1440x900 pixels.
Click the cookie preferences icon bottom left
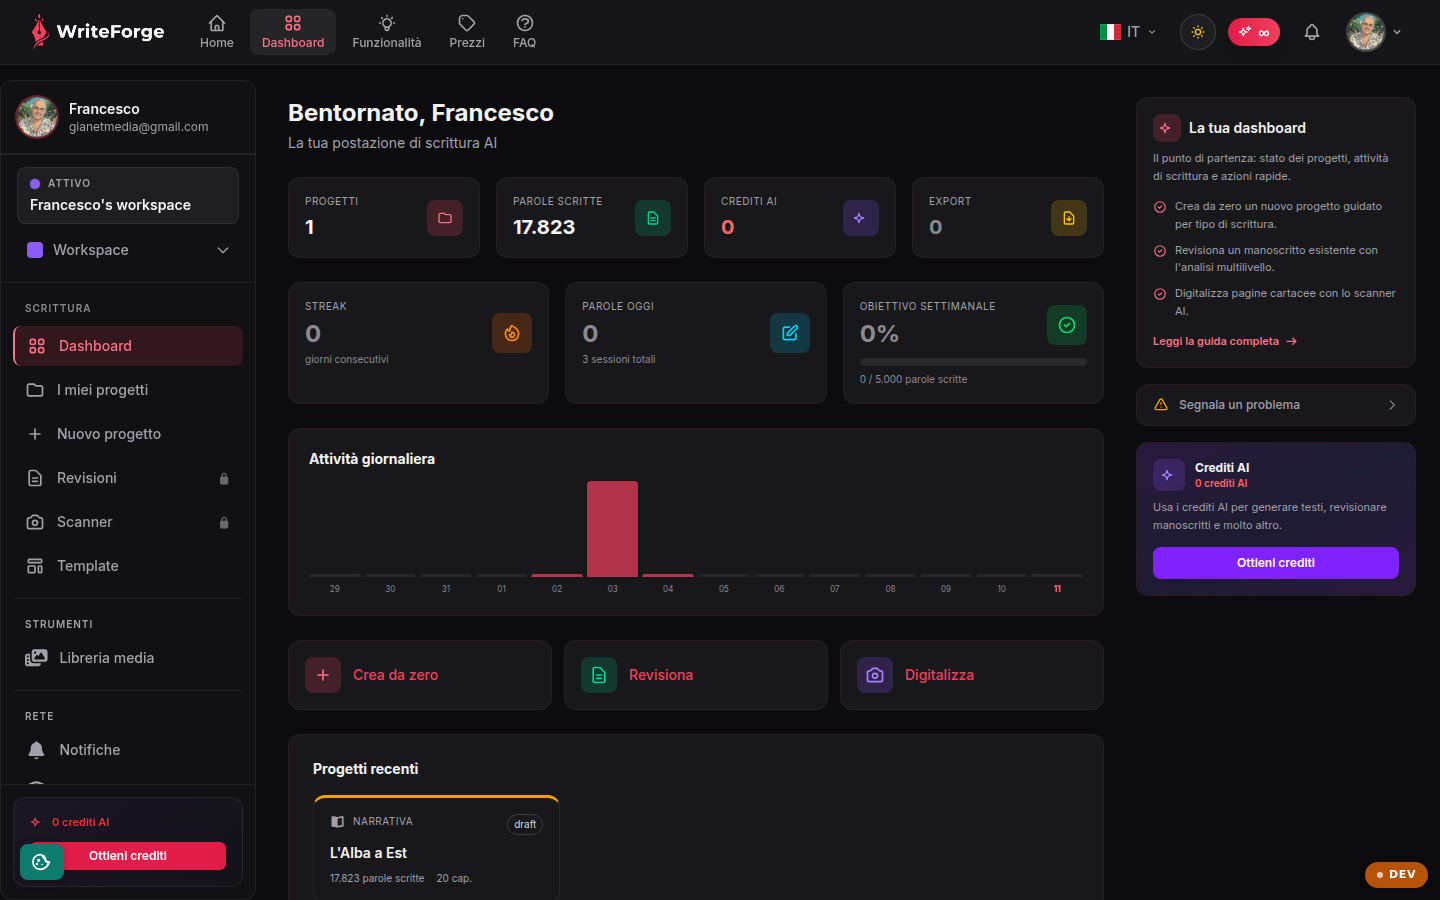pyautogui.click(x=42, y=862)
